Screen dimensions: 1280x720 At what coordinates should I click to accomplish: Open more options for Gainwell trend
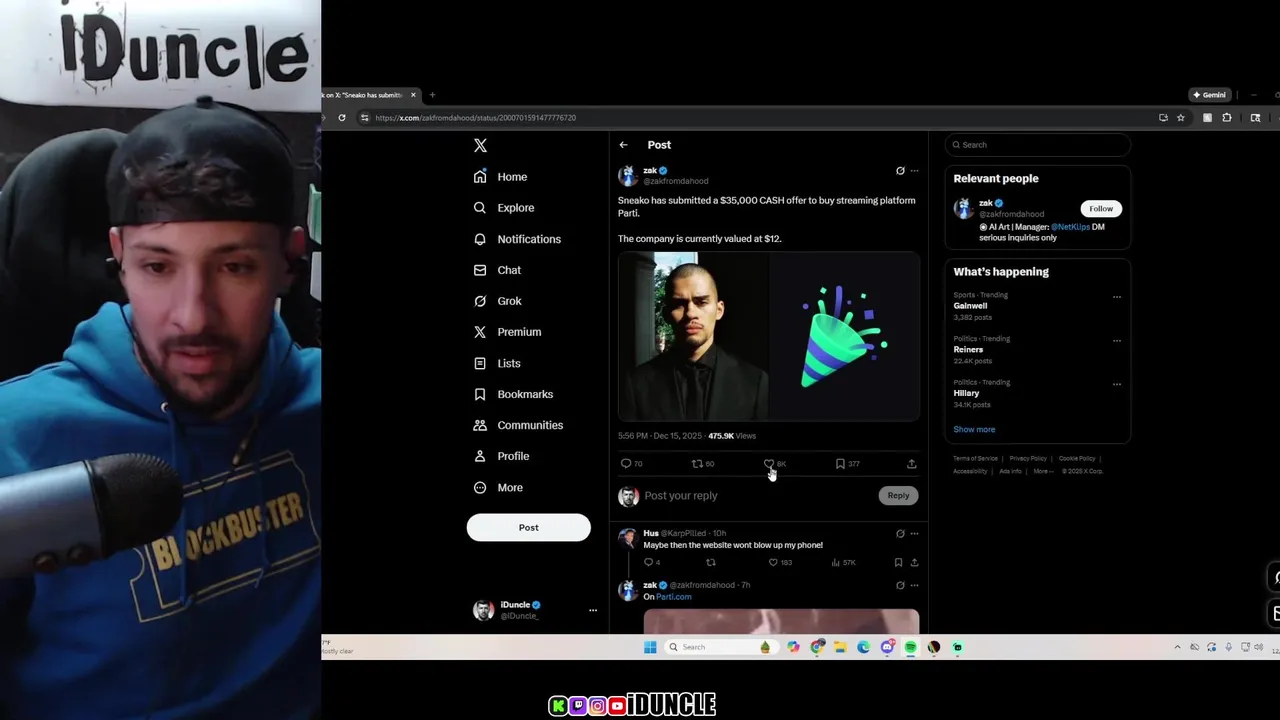[1117, 297]
